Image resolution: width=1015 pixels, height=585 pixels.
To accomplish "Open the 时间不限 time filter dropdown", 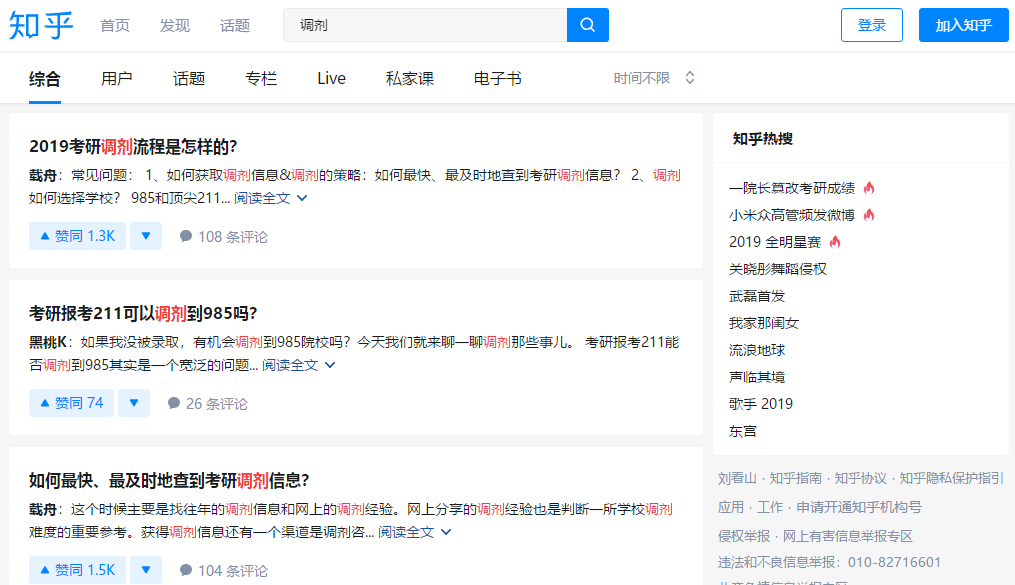I will tap(654, 78).
